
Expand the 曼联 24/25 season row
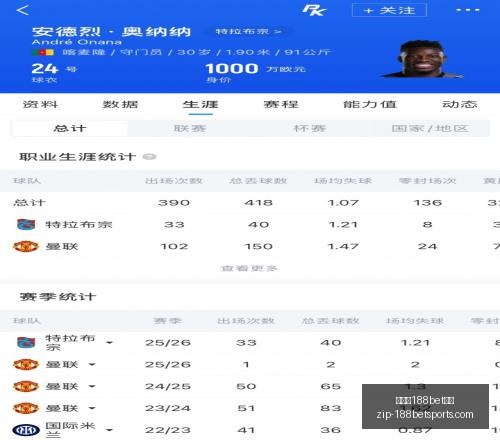pyautogui.click(x=92, y=387)
